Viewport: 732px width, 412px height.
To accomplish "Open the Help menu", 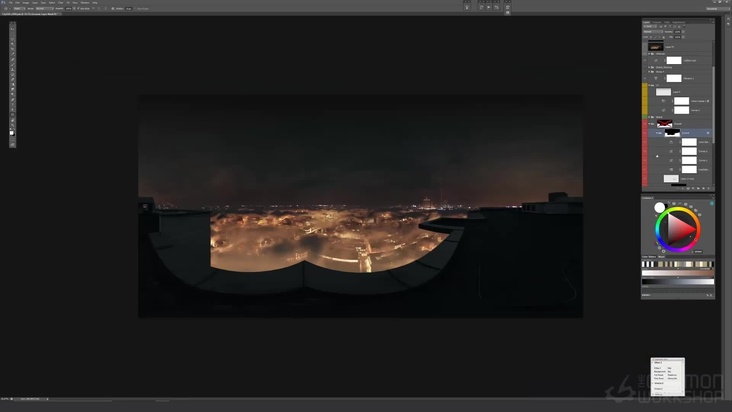I will coord(95,2).
